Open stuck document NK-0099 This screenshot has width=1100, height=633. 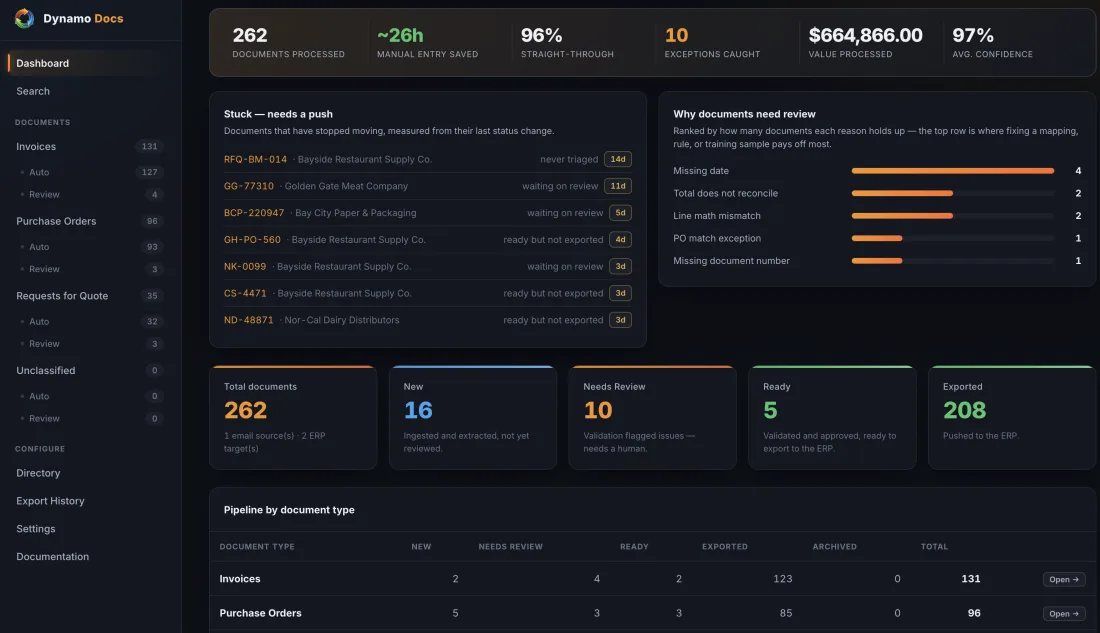[x=245, y=267]
